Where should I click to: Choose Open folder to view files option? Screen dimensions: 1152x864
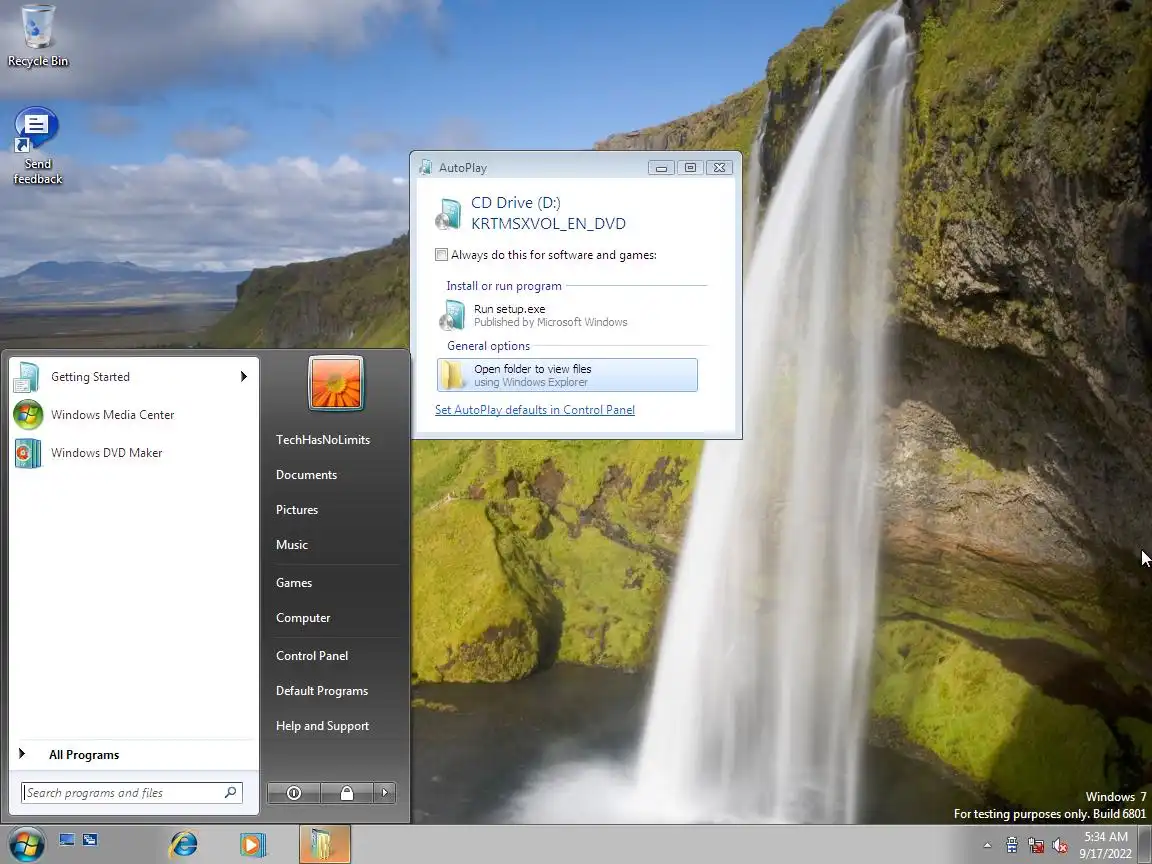click(567, 375)
